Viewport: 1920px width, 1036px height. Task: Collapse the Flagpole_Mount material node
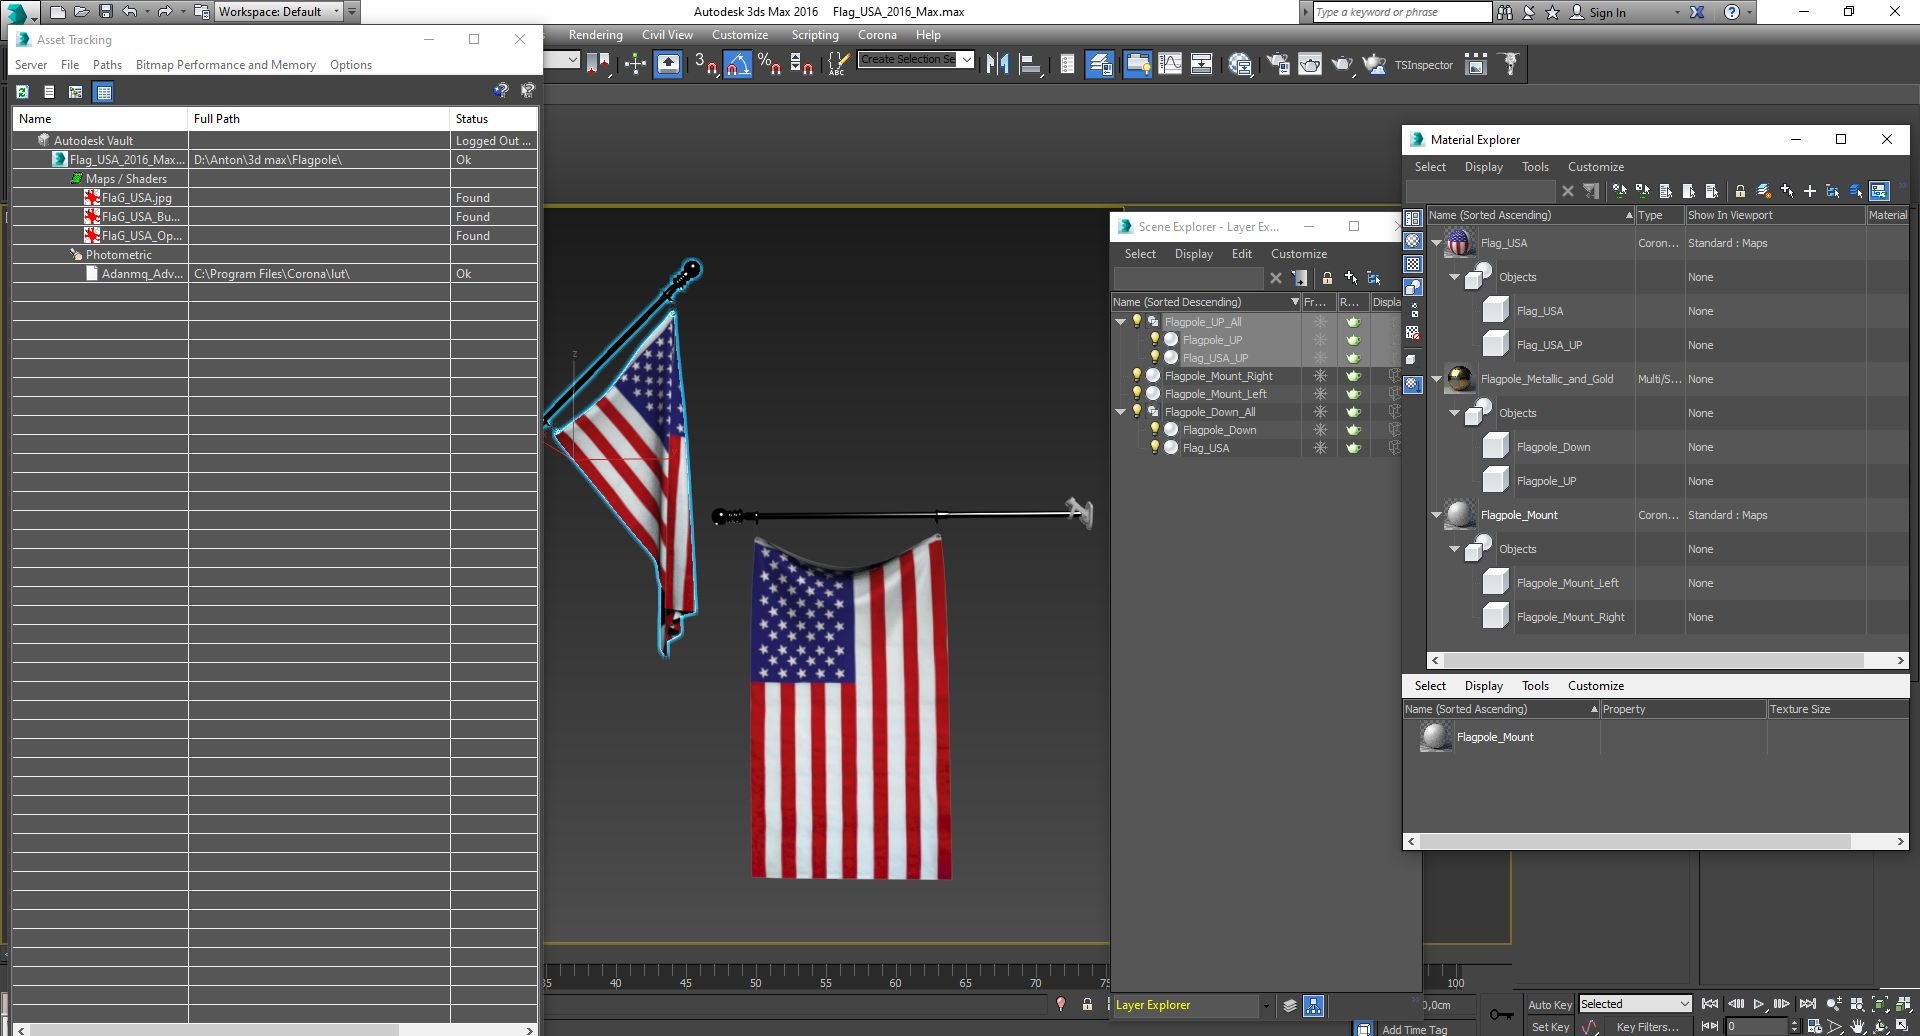click(x=1437, y=515)
